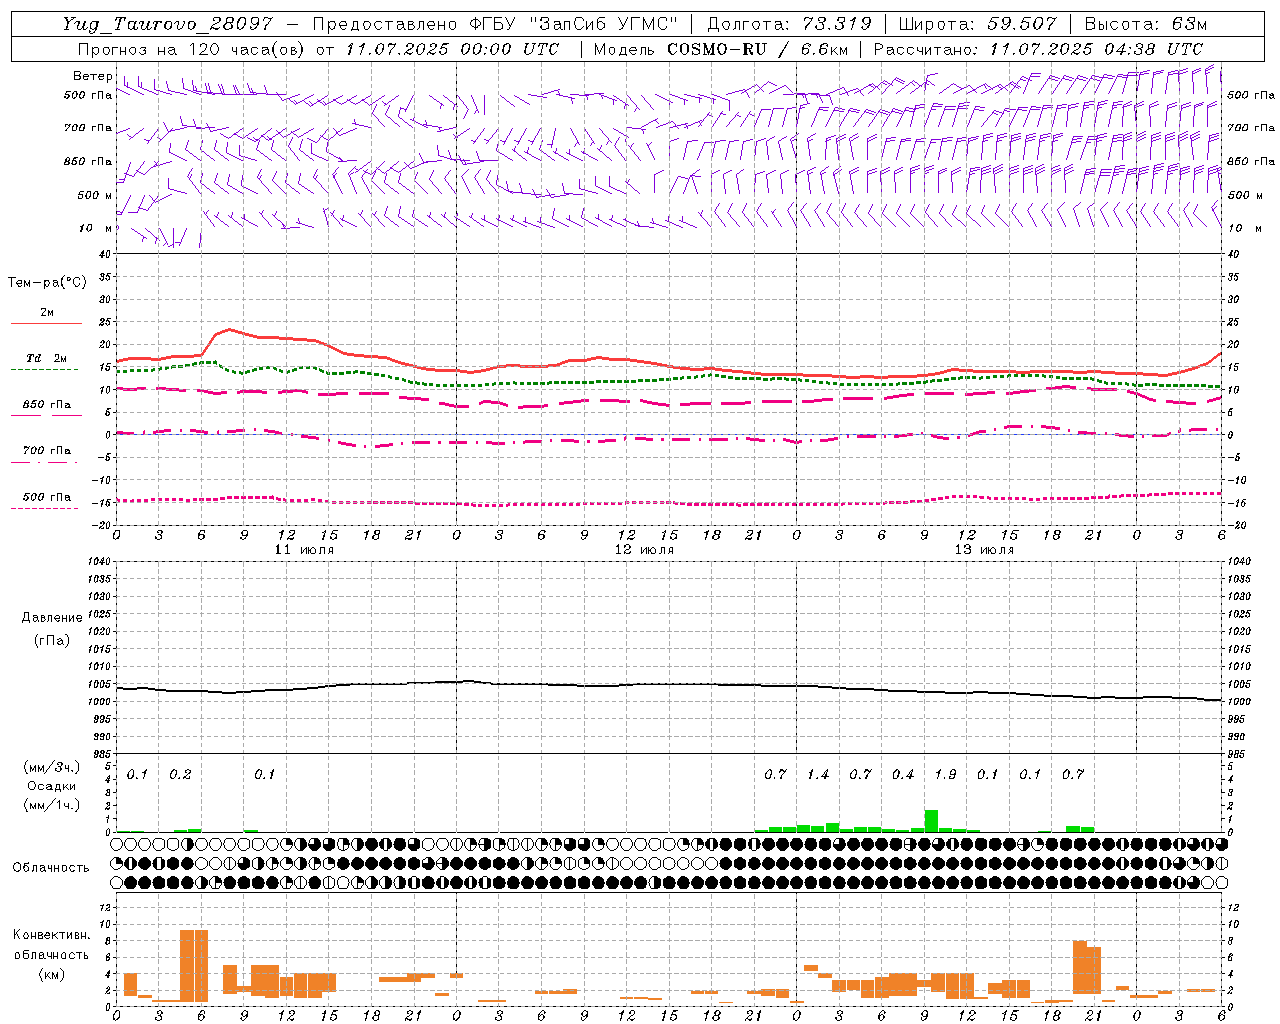This screenshot has height=1024, width=1280.
Task: Click the 11 июля date label
Action: pos(304,550)
